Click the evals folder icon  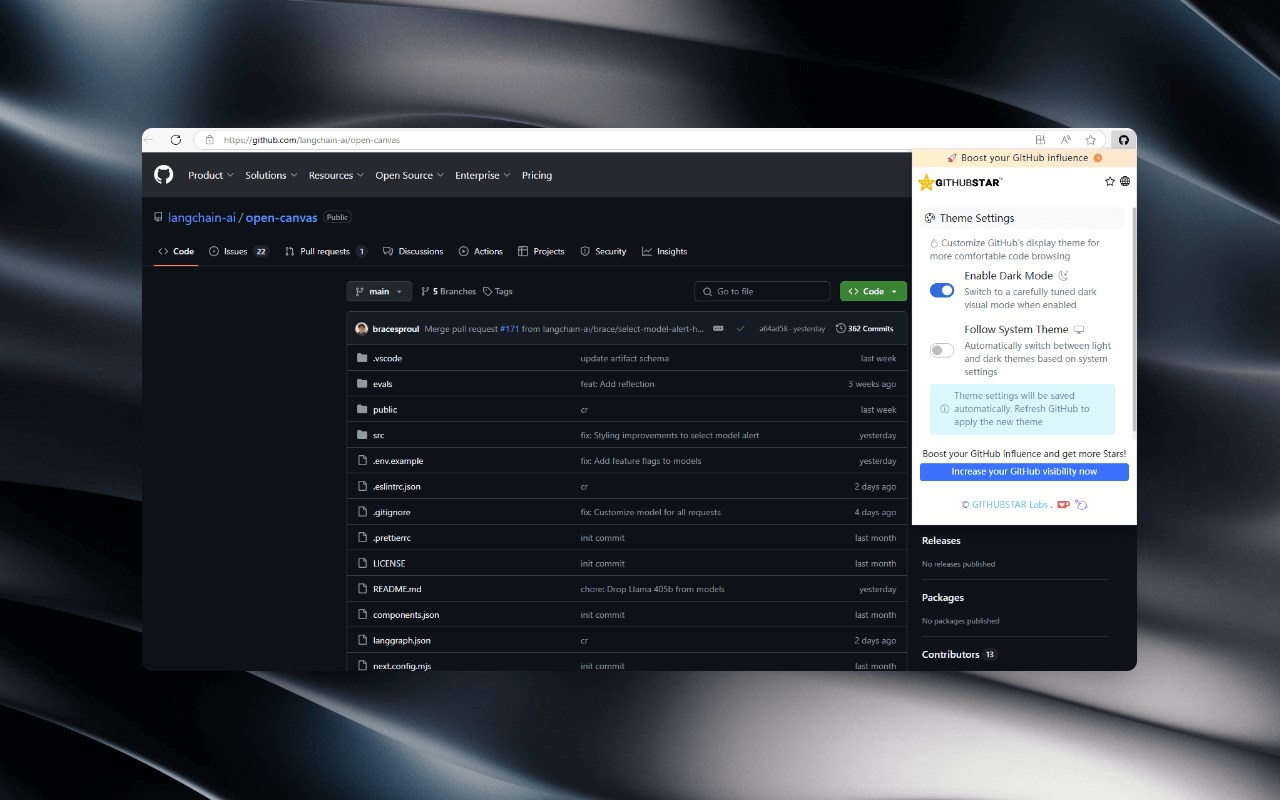(362, 384)
